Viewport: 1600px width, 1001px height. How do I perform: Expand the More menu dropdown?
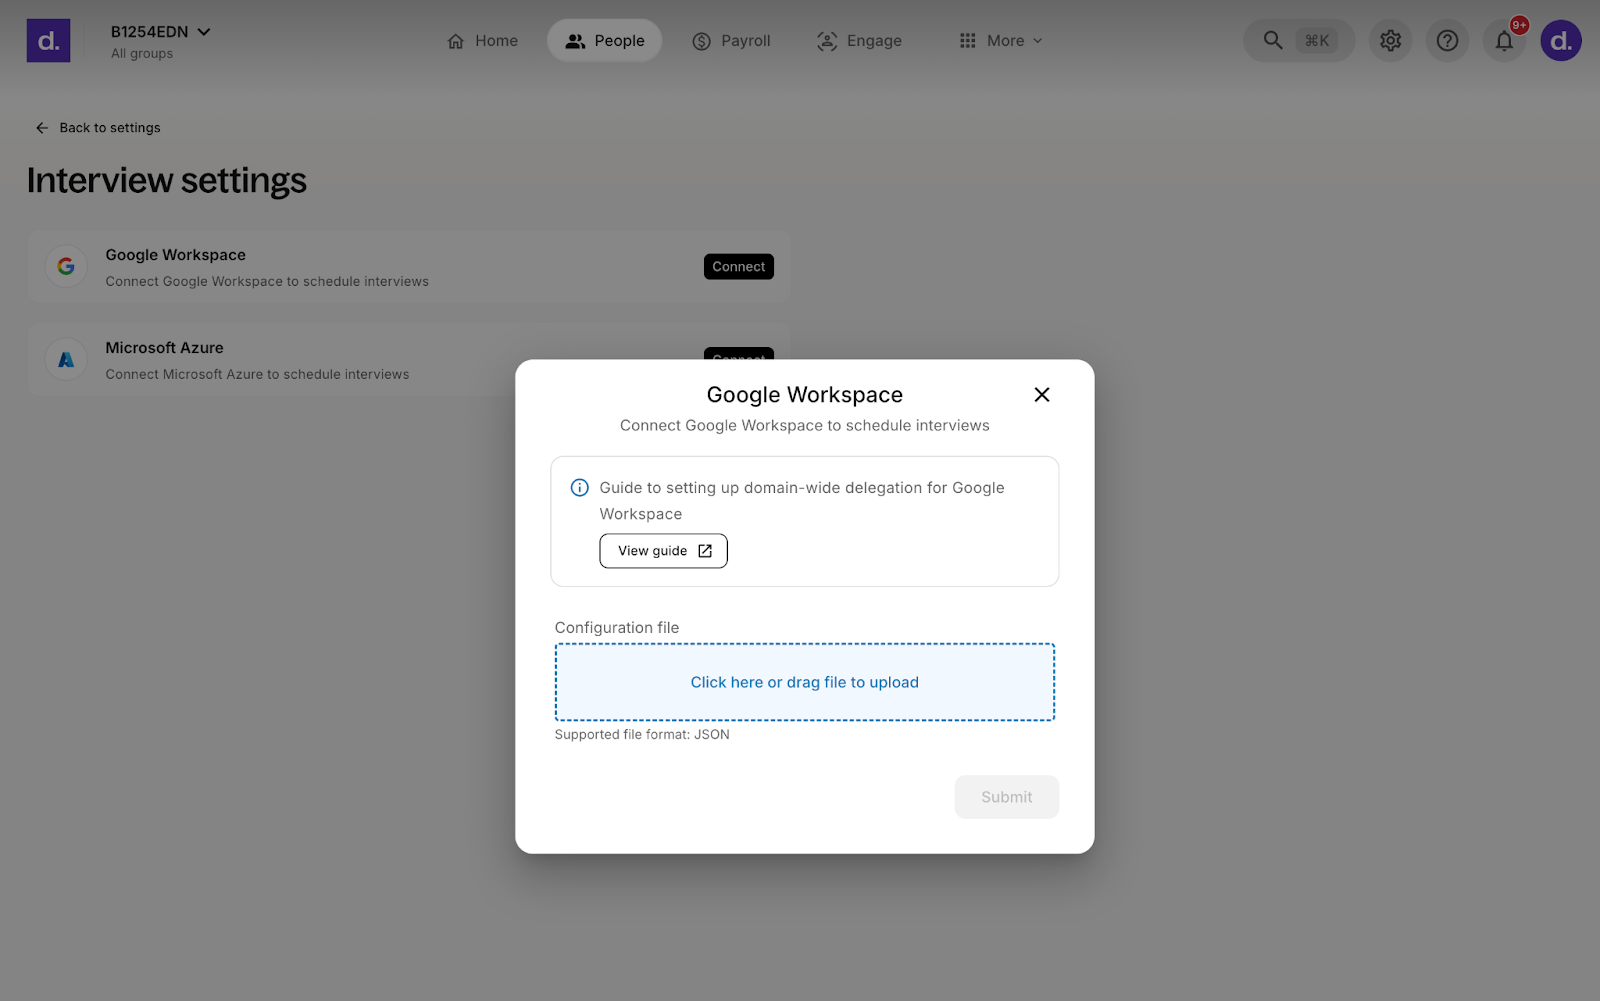pos(1001,41)
